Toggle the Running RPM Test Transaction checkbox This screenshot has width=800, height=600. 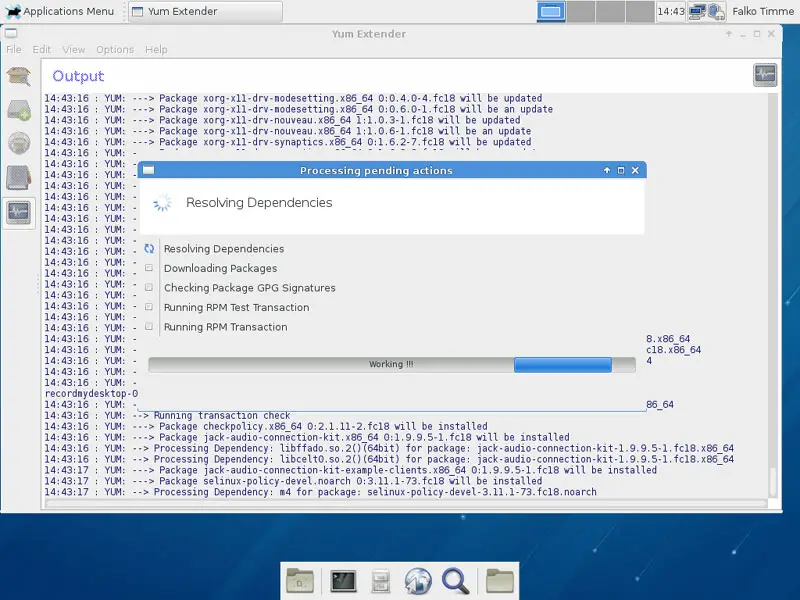coord(149,307)
